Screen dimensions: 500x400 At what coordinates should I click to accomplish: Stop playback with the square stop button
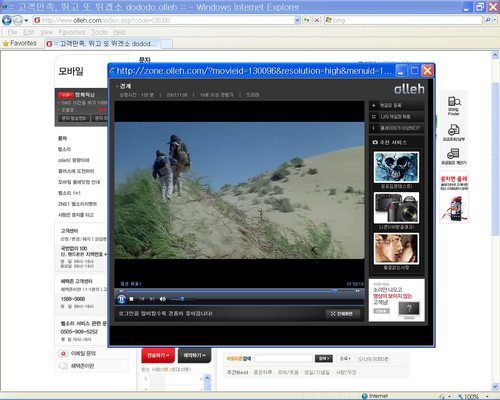point(132,299)
